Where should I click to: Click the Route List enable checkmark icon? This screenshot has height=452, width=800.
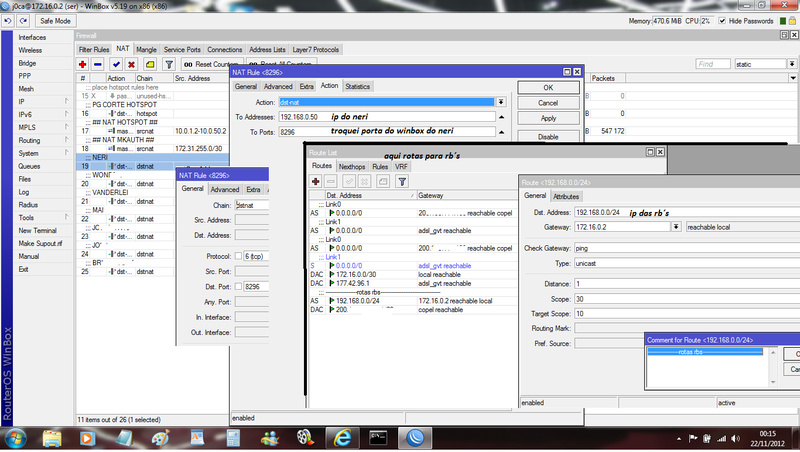tap(349, 181)
